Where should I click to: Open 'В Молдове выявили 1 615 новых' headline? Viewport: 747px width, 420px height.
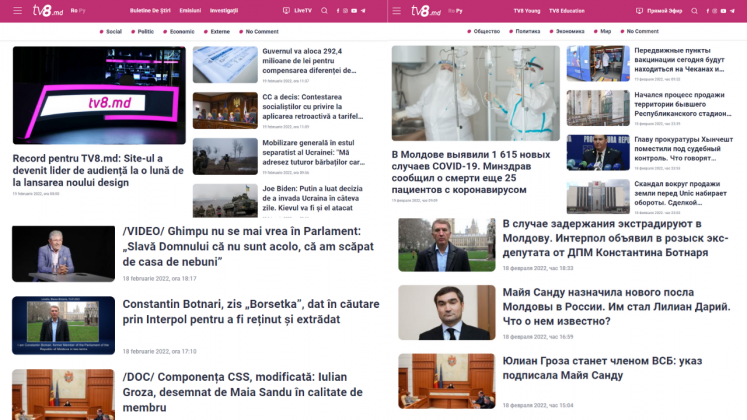pos(471,172)
